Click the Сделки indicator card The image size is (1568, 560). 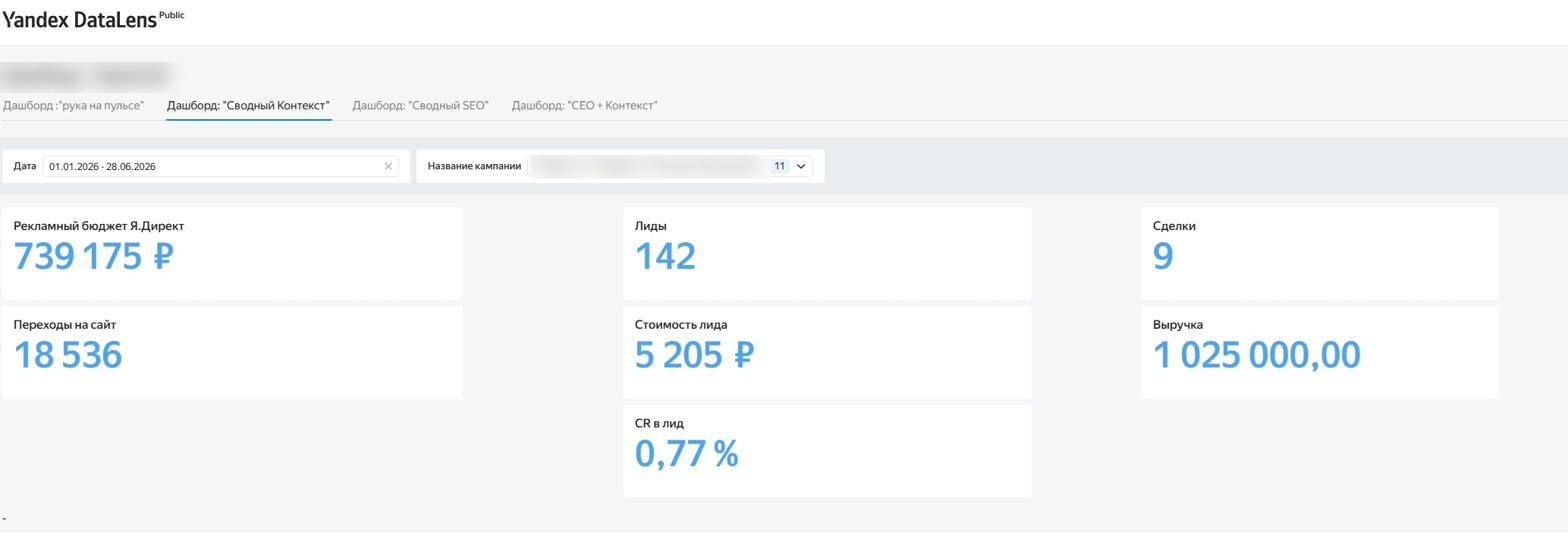click(1319, 254)
